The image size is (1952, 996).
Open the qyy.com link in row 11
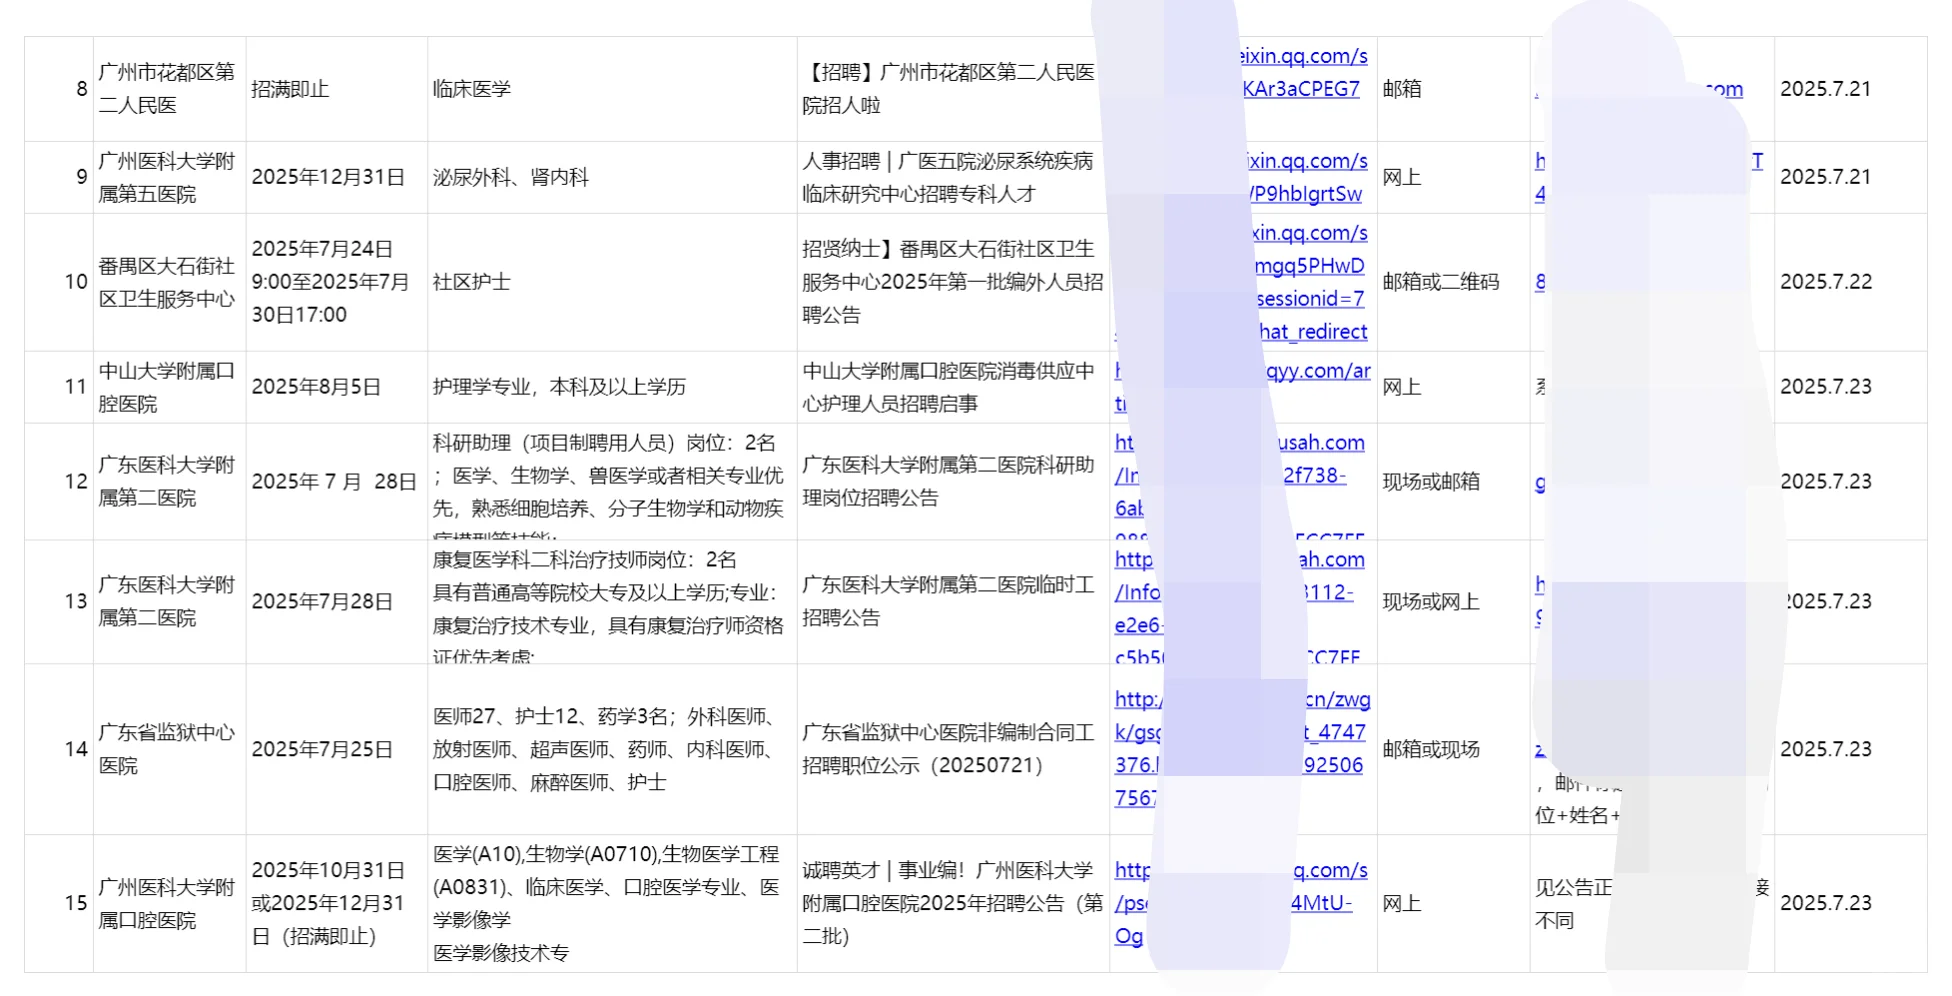(x=1318, y=371)
